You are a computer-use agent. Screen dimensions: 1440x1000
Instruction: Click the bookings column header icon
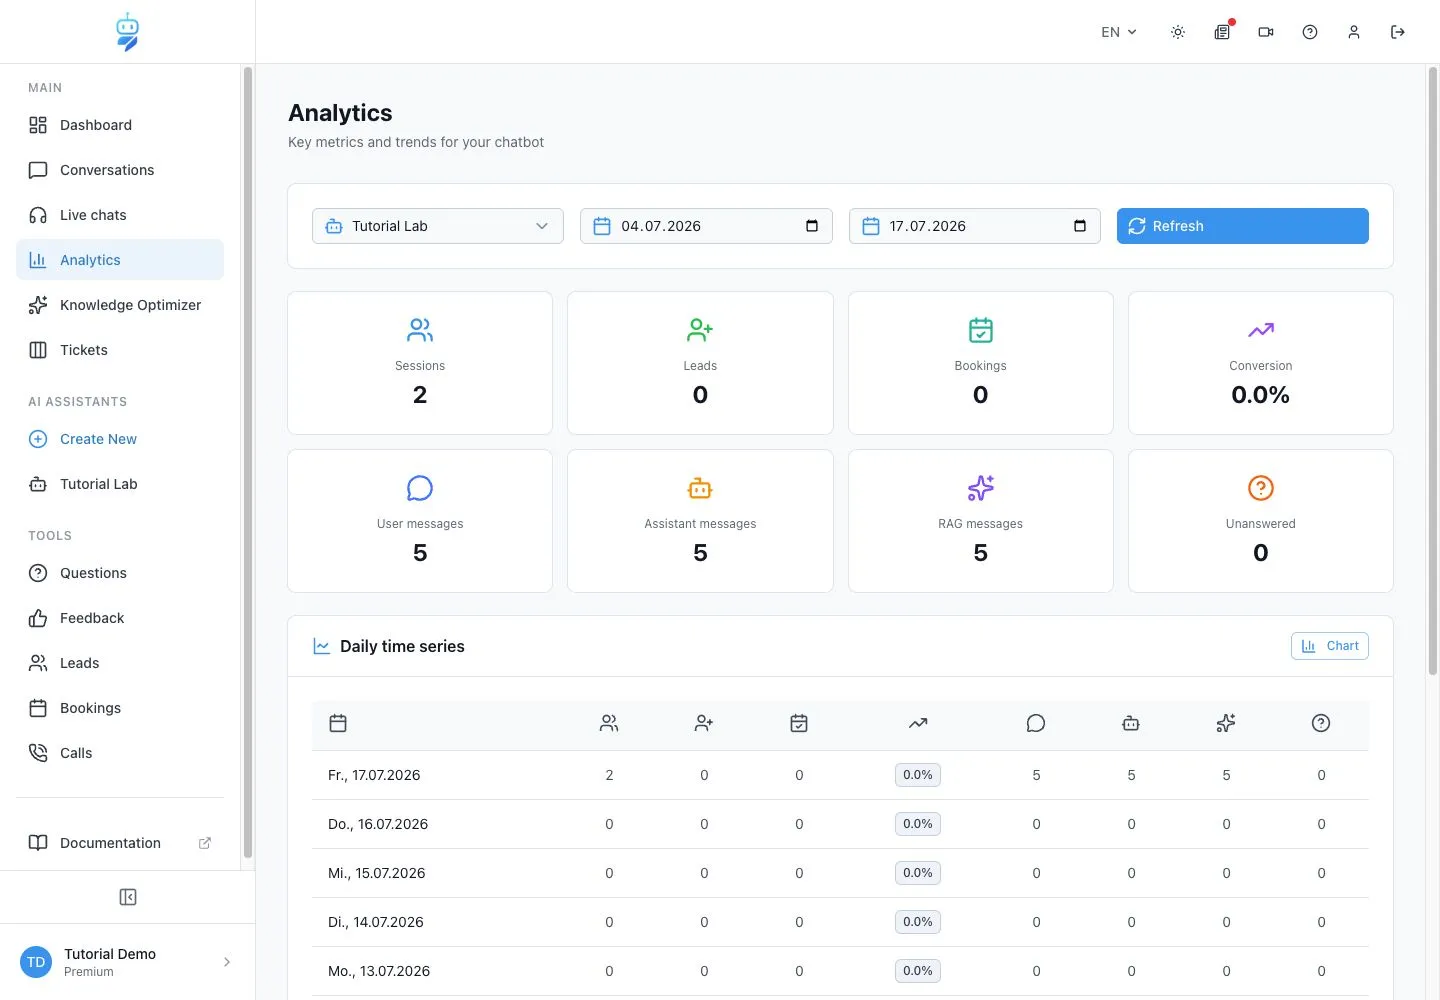[799, 723]
